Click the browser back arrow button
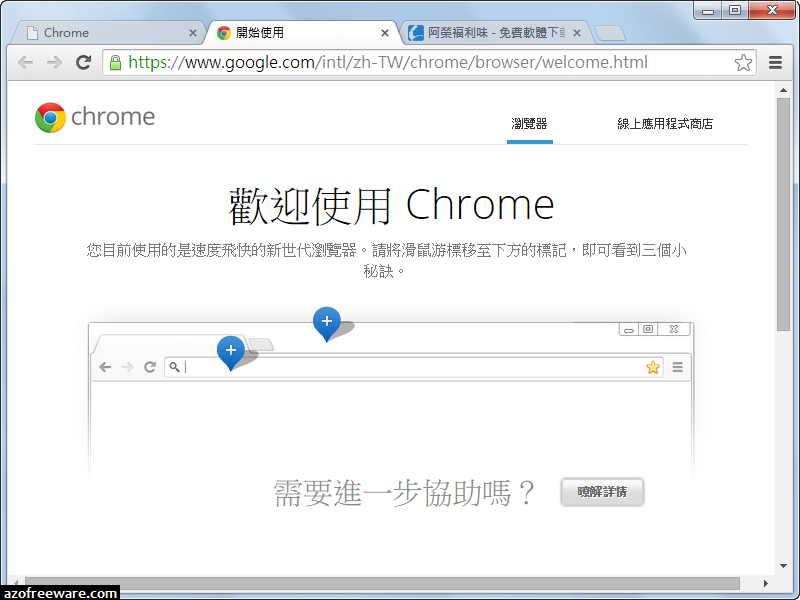Image resolution: width=800 pixels, height=600 pixels. tap(25, 62)
